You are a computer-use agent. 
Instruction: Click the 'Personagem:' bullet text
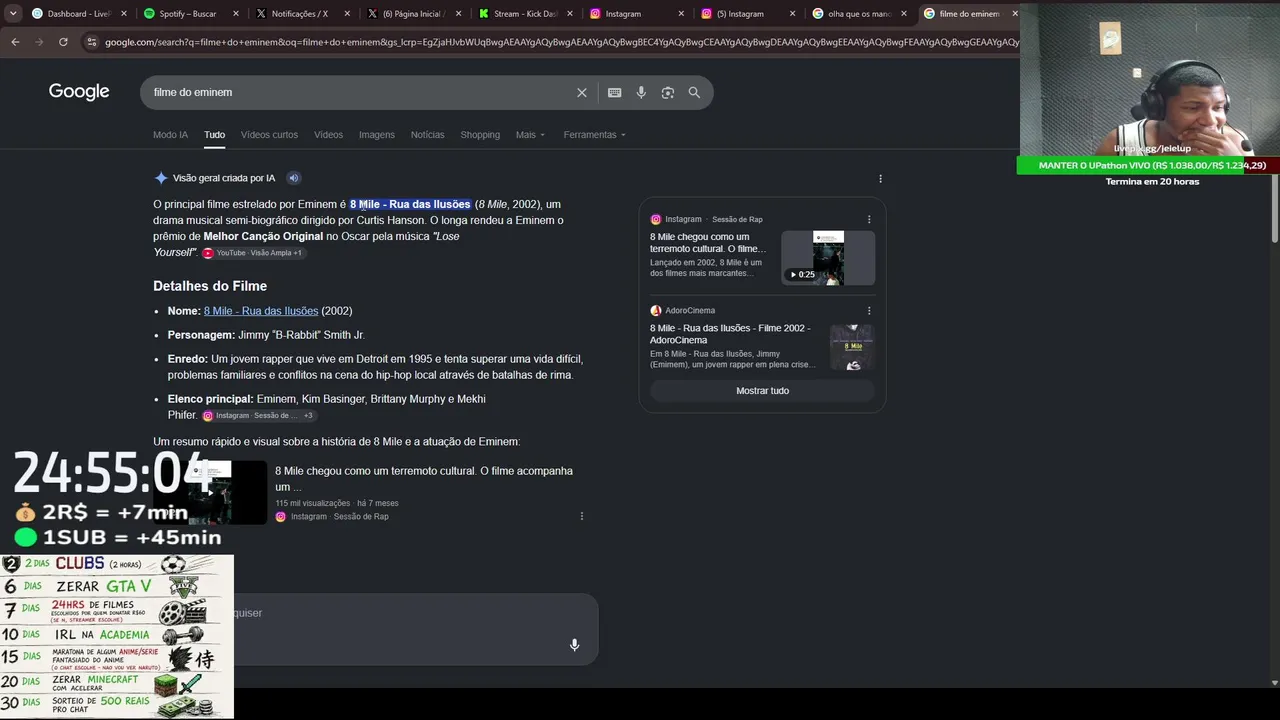[201, 335]
